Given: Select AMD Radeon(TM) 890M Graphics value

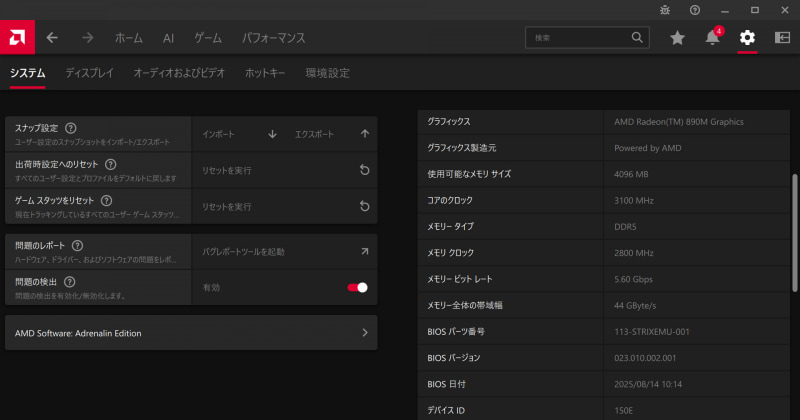Looking at the screenshot, I should 679,121.
